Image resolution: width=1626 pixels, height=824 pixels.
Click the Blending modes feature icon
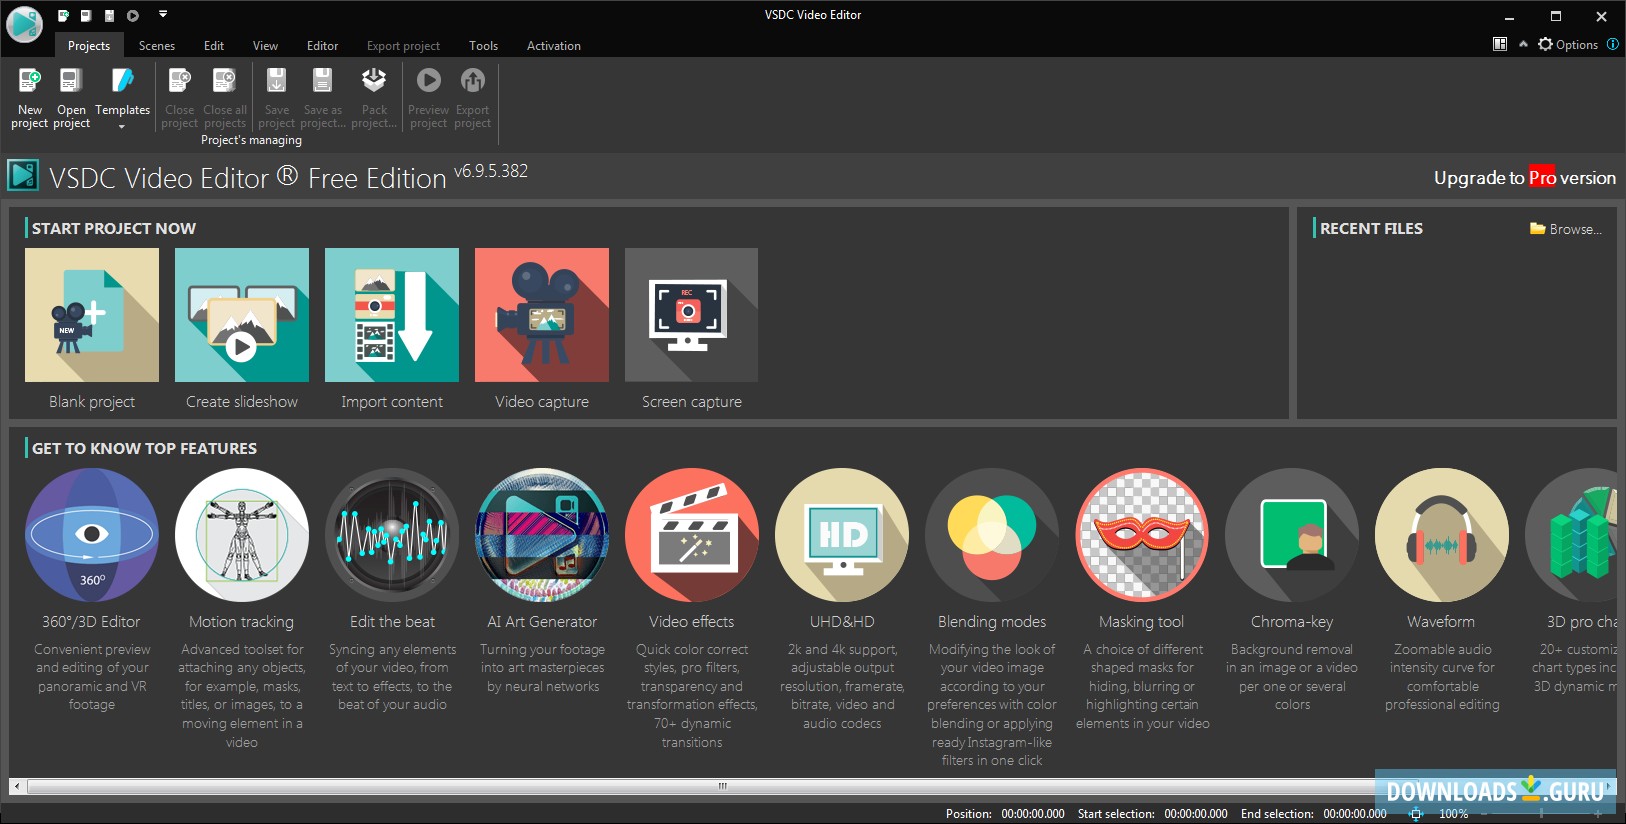(x=992, y=535)
